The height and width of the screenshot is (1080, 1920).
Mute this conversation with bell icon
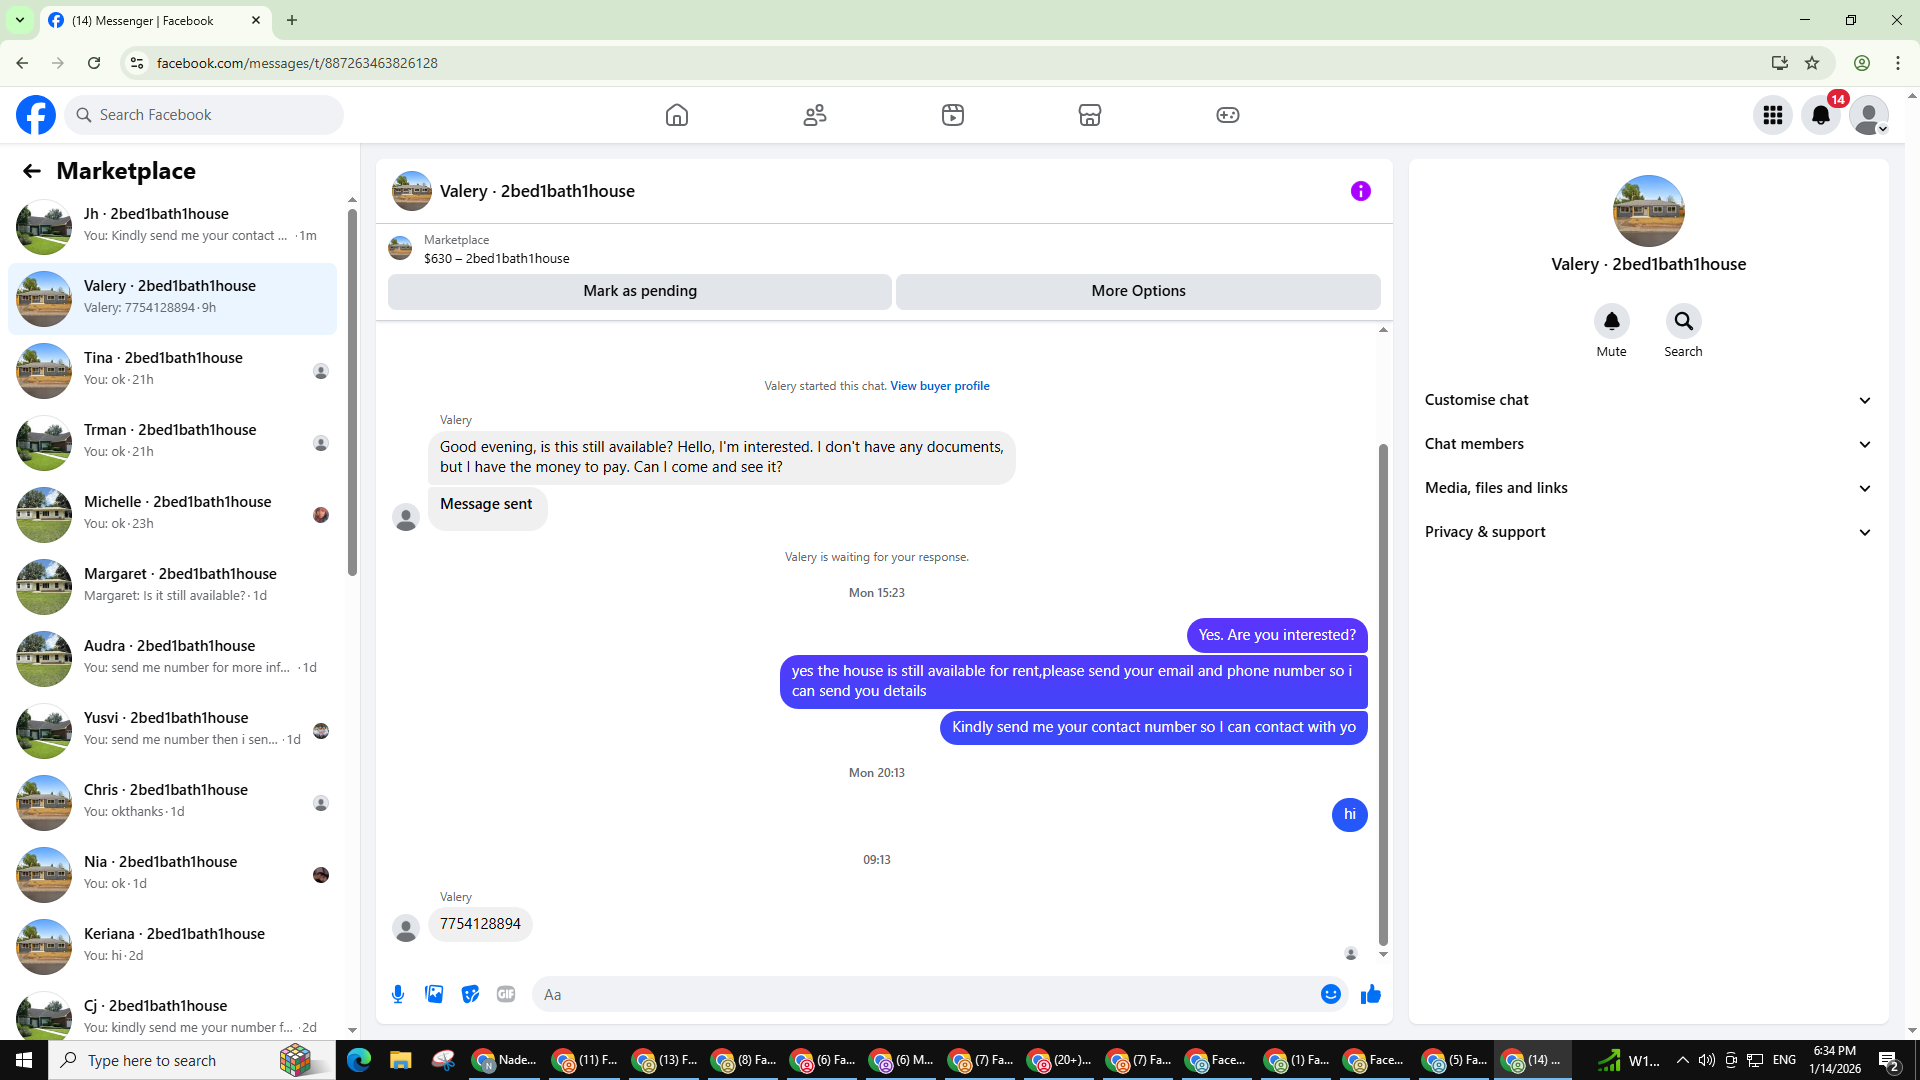tap(1611, 321)
